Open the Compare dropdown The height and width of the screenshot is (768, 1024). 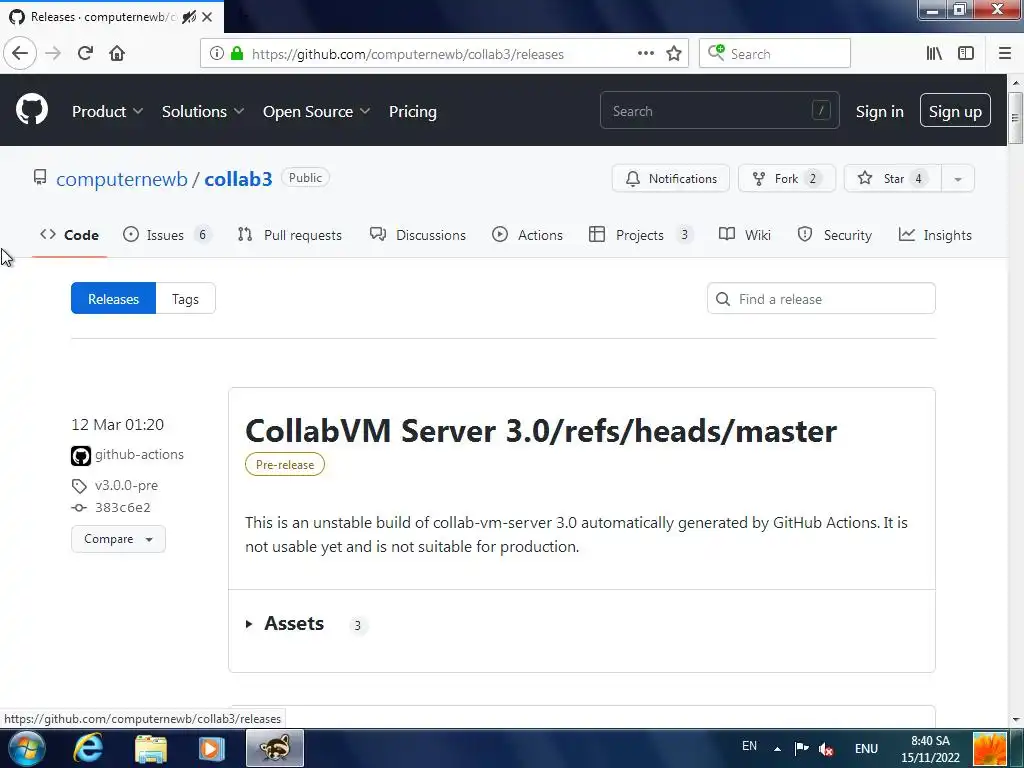point(118,539)
